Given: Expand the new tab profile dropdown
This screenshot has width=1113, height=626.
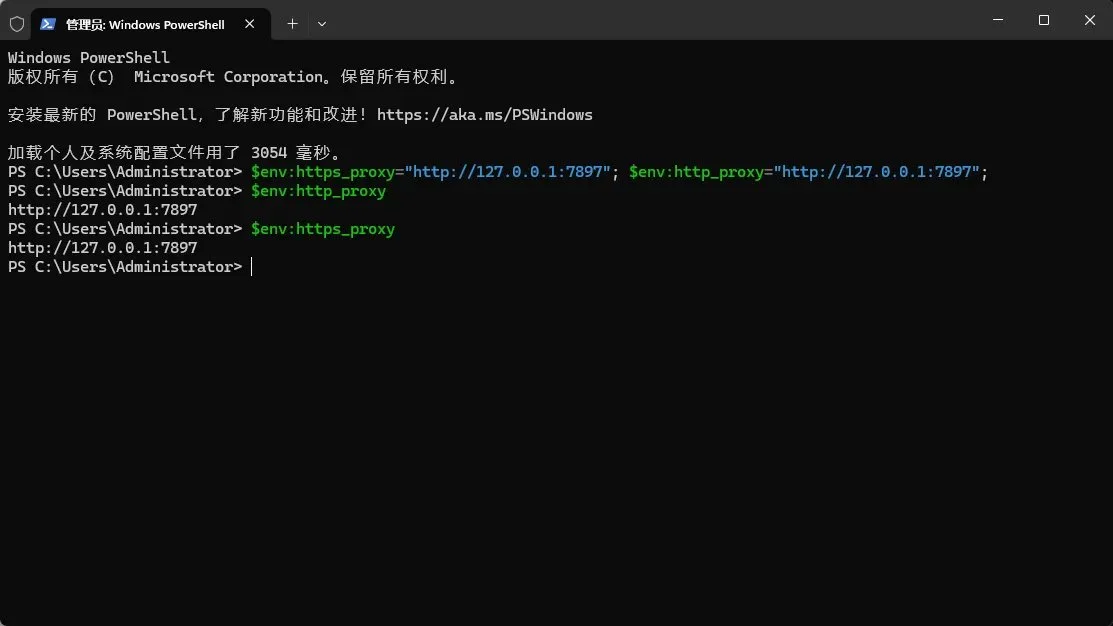Looking at the screenshot, I should (322, 24).
